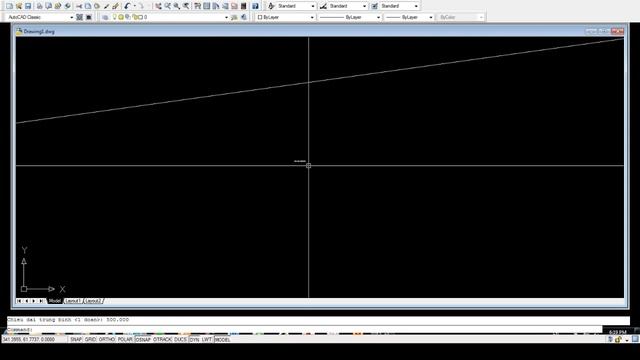640x360 pixels.
Task: Click the Workspace Settings icon
Action: click(x=80, y=17)
